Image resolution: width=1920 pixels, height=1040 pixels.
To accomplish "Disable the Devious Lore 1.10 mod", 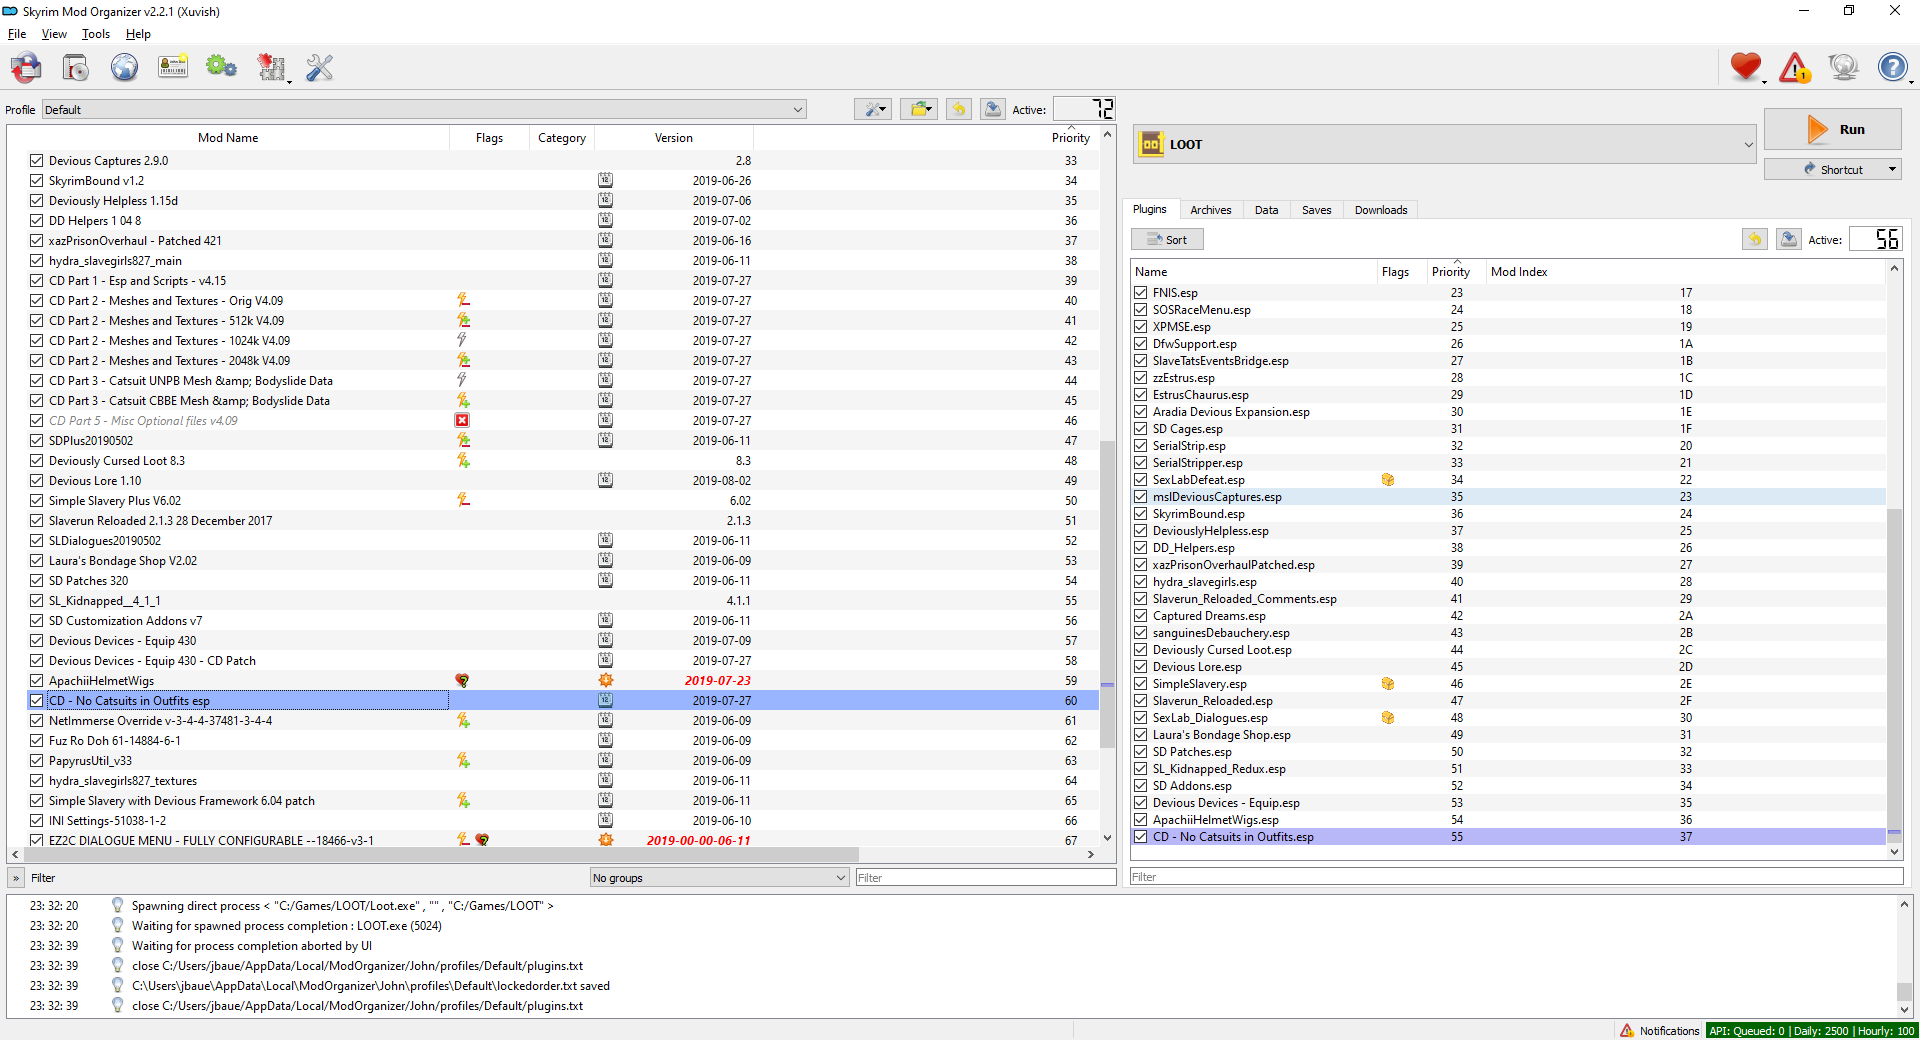I will click(37, 480).
